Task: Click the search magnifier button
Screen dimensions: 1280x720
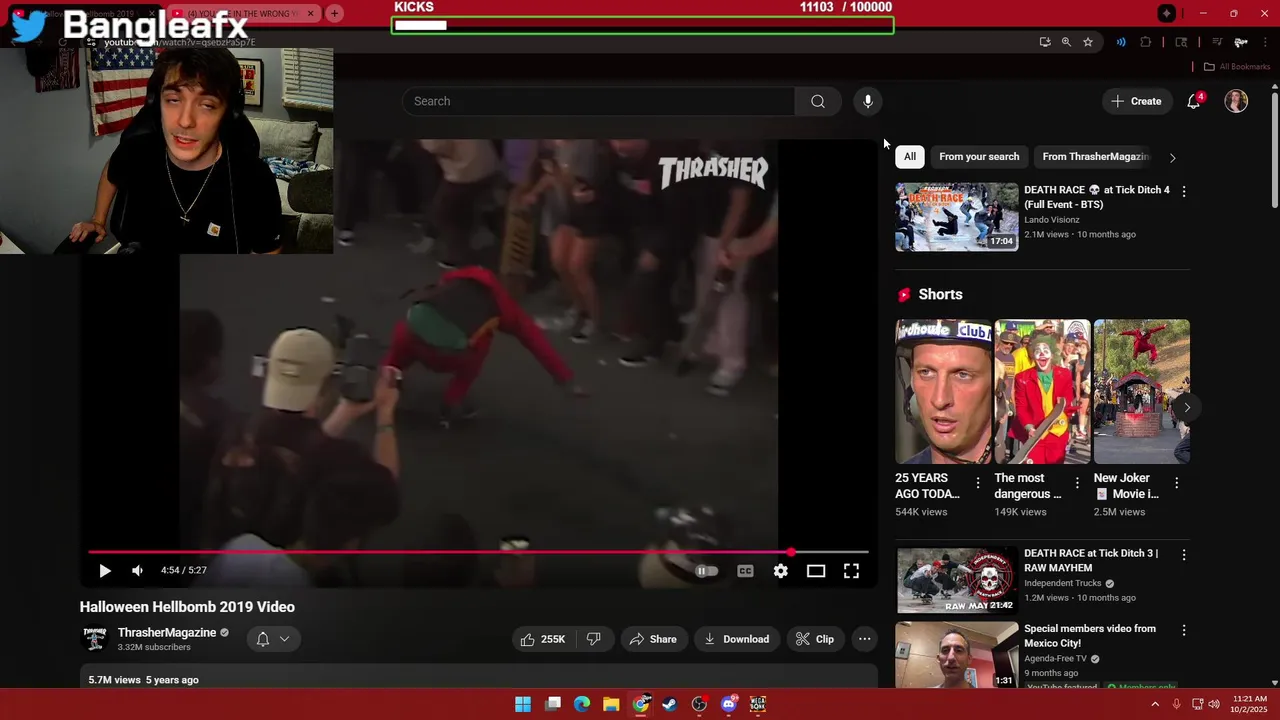Action: tap(818, 101)
